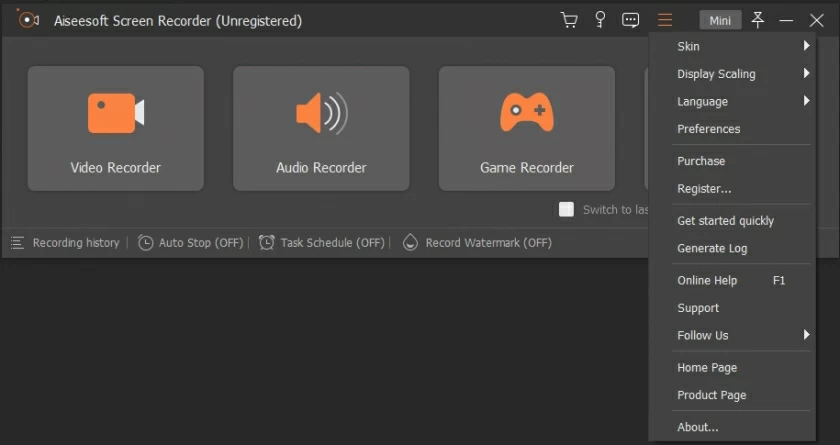Click the Aiseesoft Screen Recorder (Unregistered) title
The width and height of the screenshot is (840, 445).
(178, 21)
